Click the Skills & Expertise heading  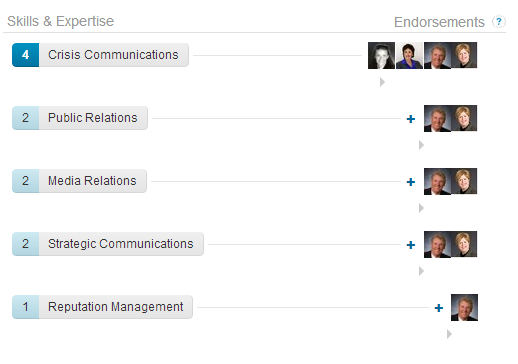[61, 21]
